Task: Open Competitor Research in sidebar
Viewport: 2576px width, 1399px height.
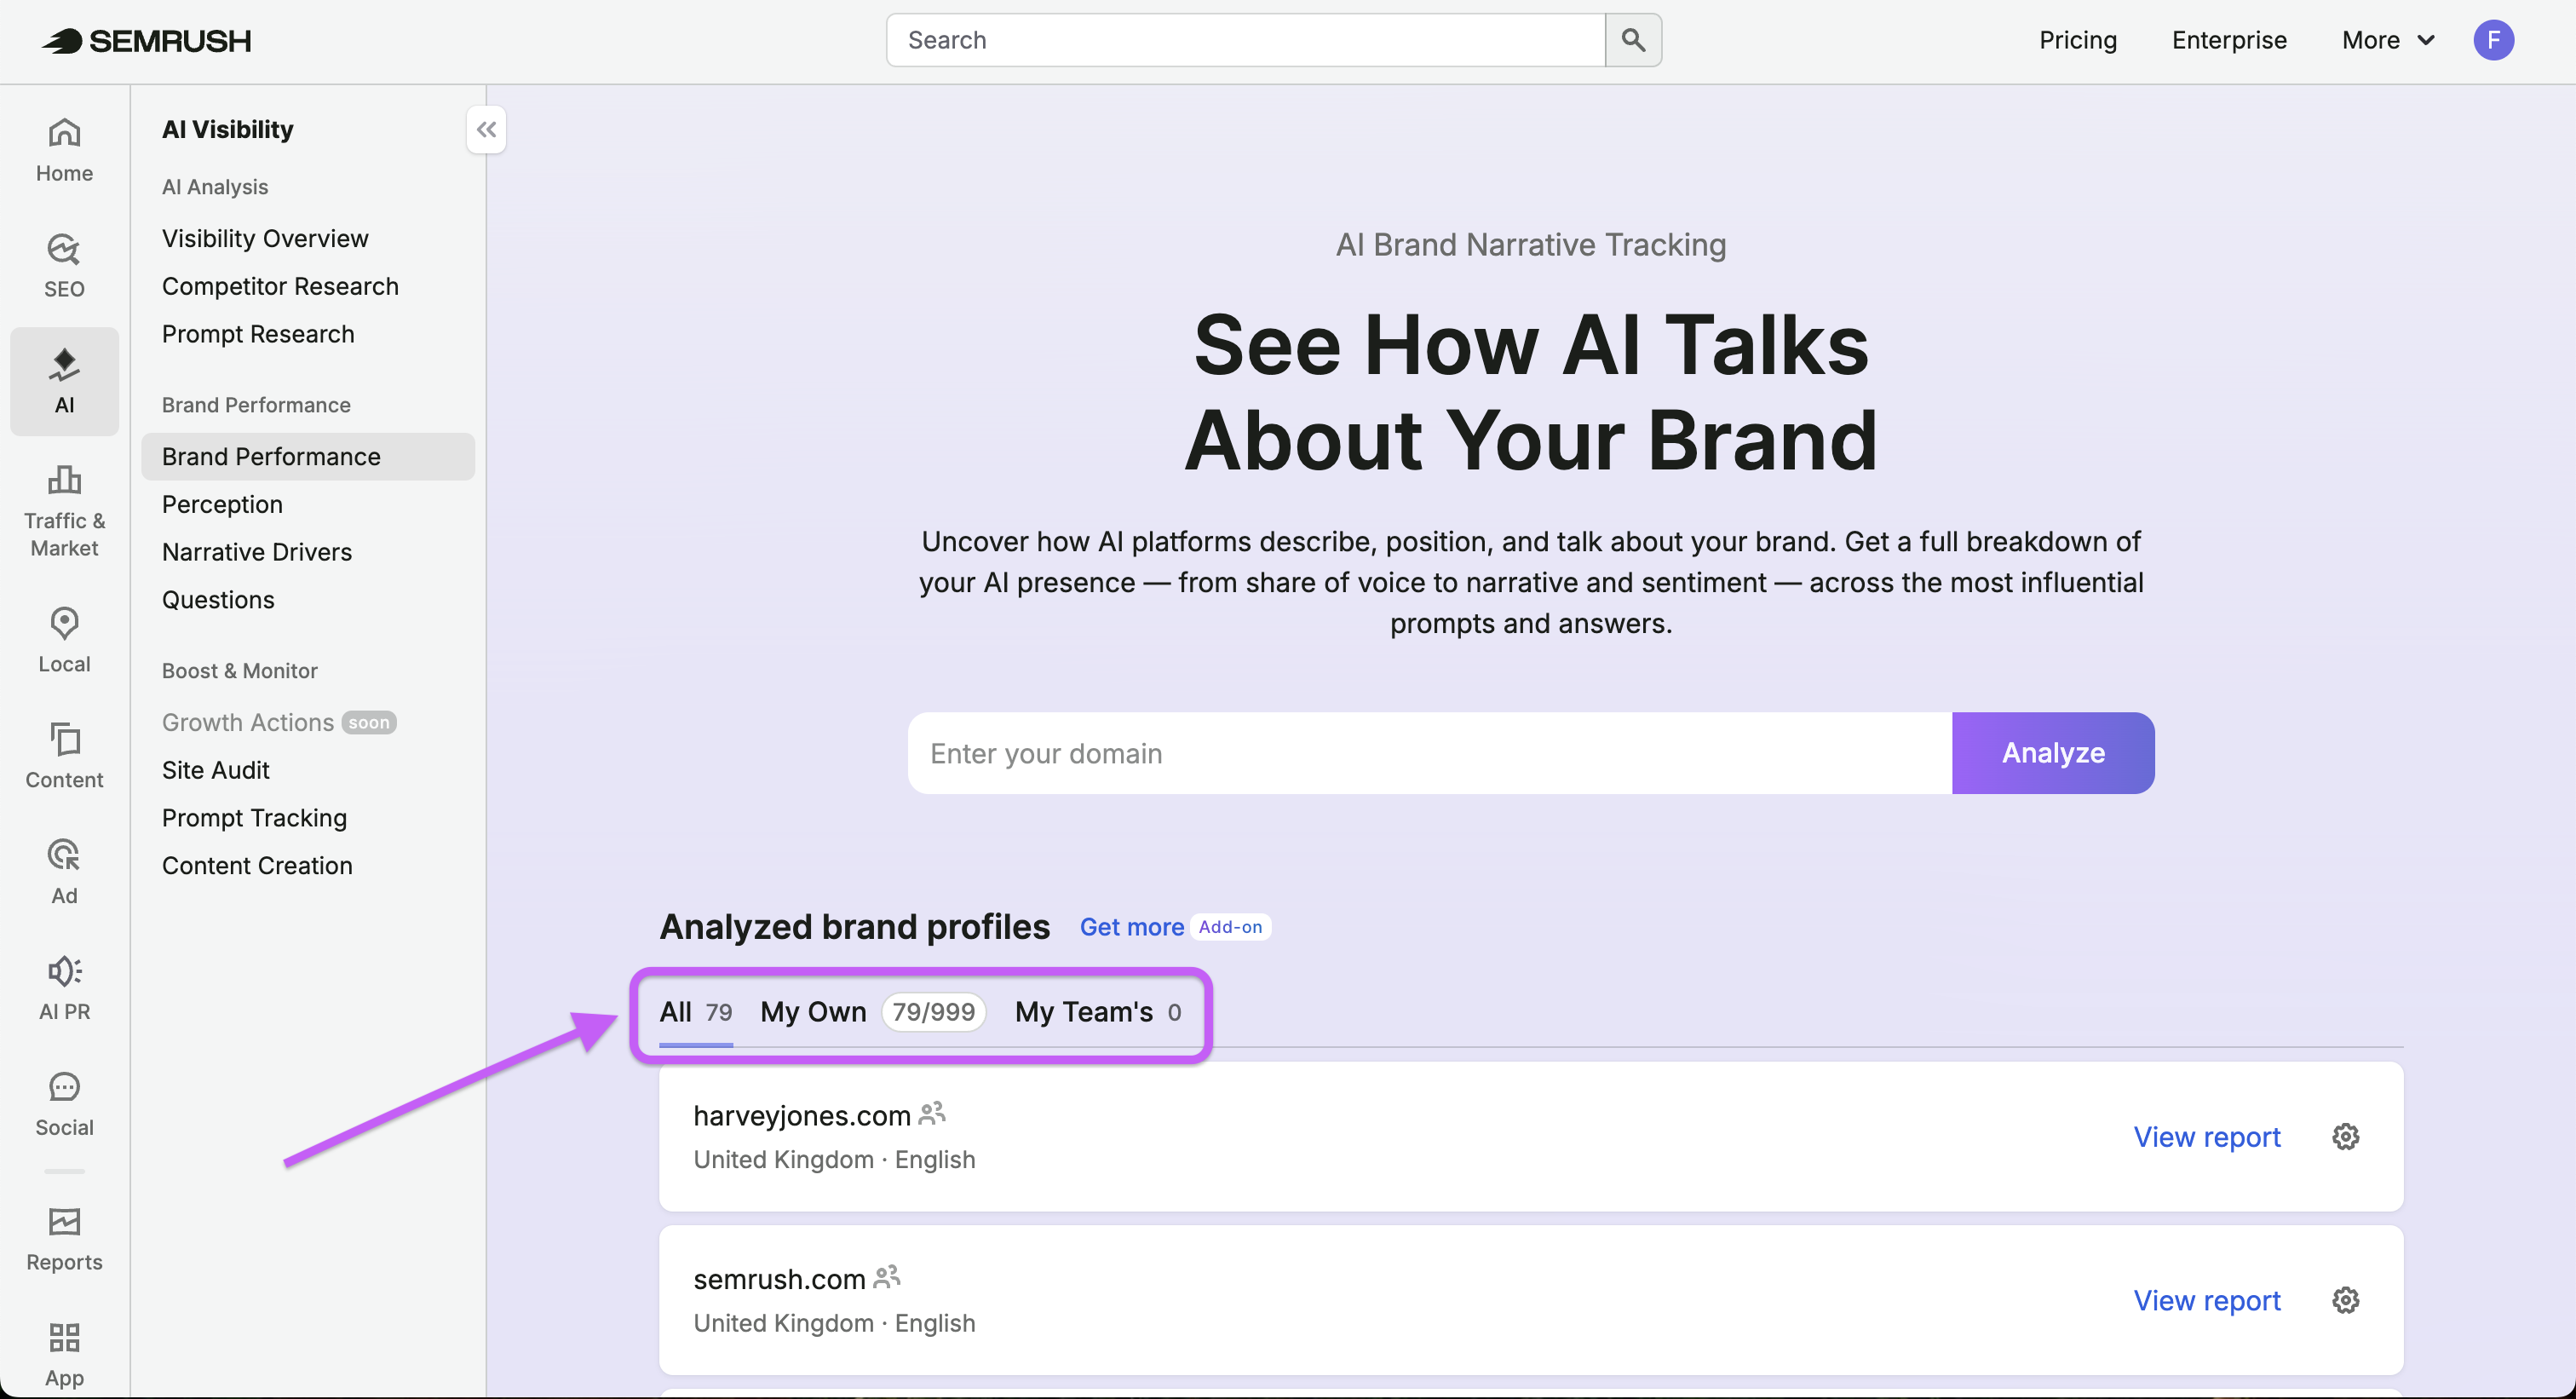Action: click(280, 286)
